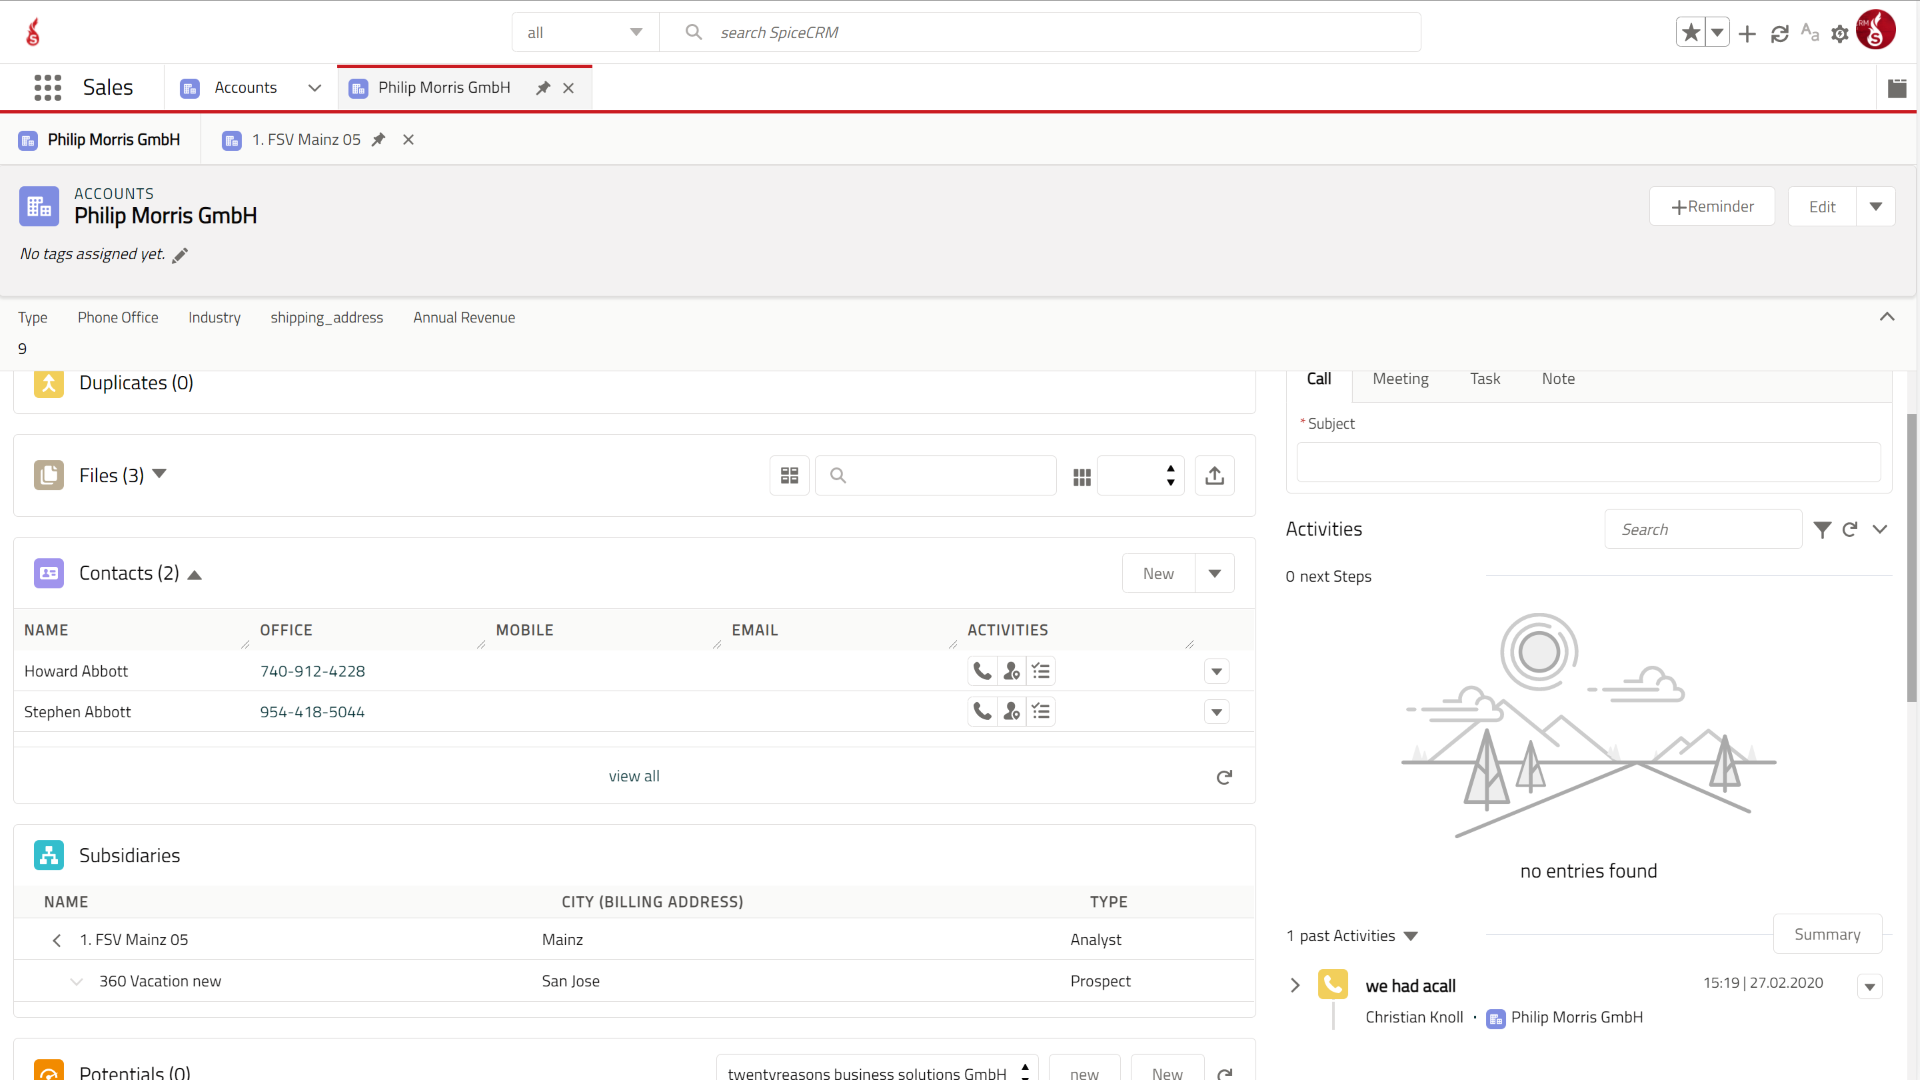Open the Contacts New dropdown arrow

click(1215, 573)
